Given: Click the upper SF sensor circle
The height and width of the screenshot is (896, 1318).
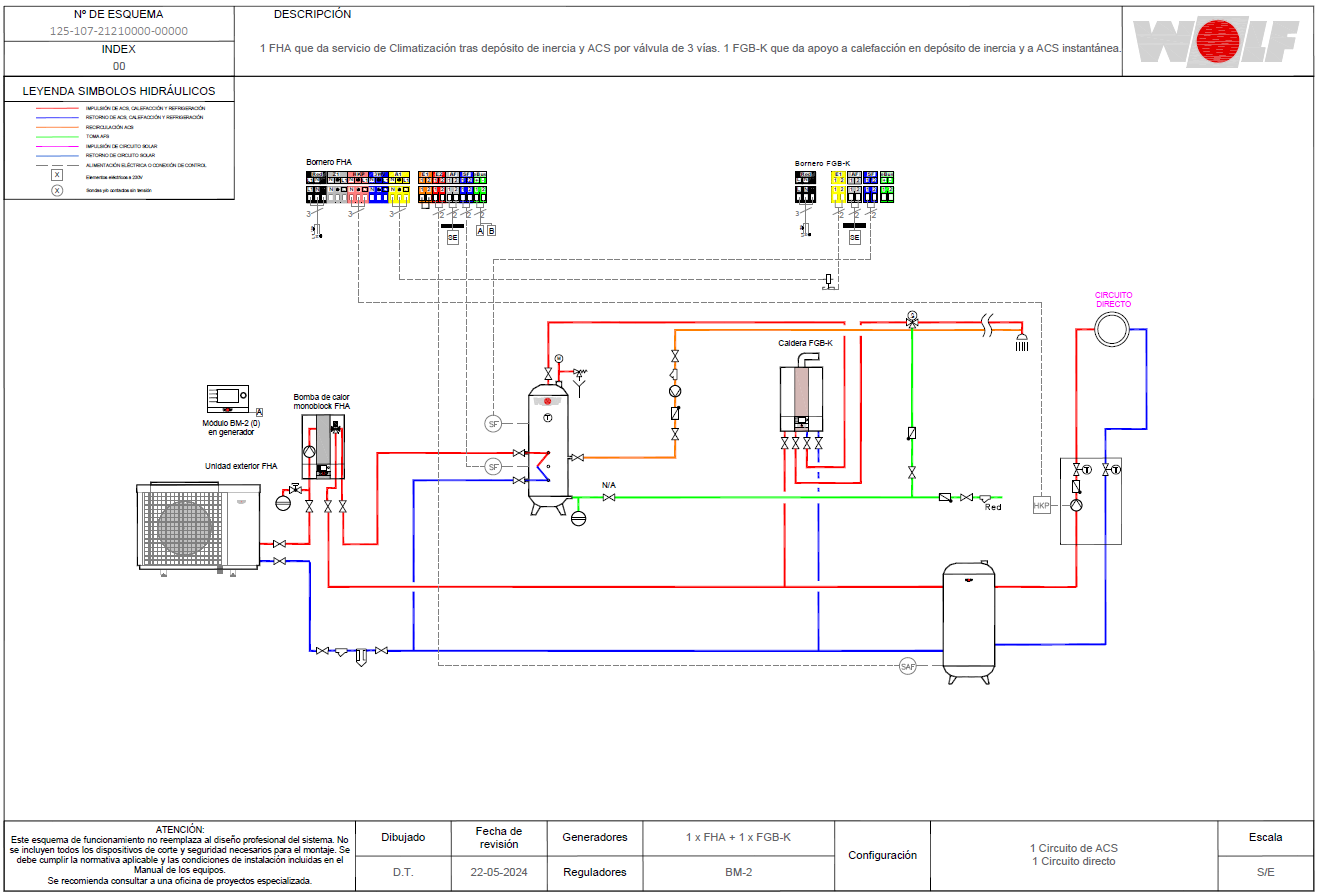Looking at the screenshot, I should [493, 423].
